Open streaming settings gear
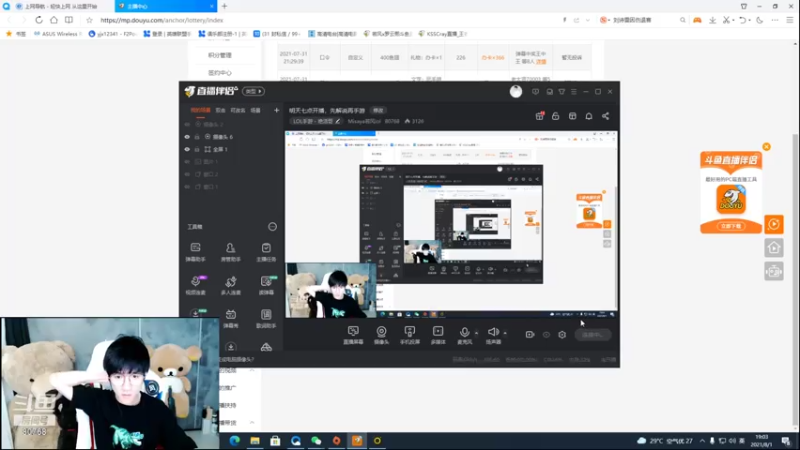The image size is (800, 450). pyautogui.click(x=562, y=335)
